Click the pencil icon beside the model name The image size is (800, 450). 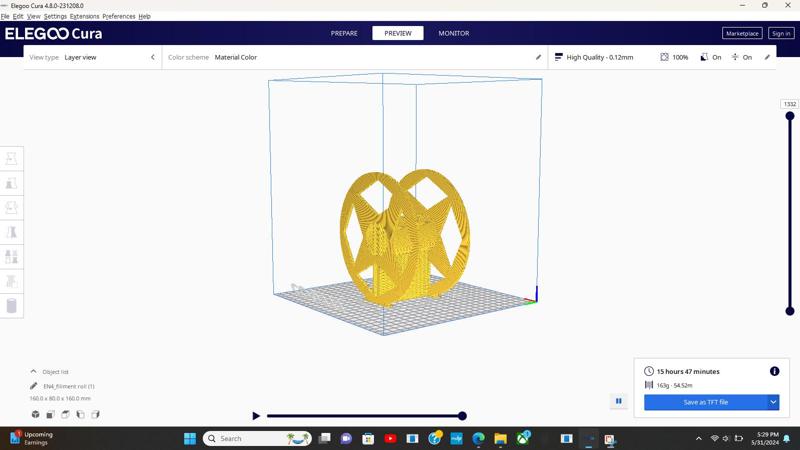point(34,386)
